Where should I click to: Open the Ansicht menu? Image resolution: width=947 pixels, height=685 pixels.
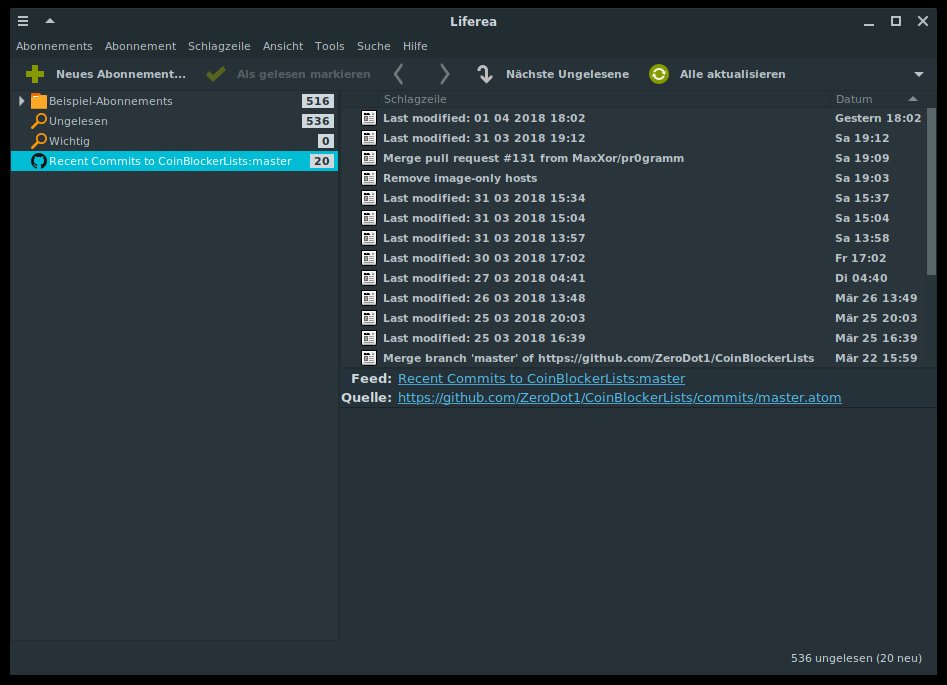click(283, 46)
